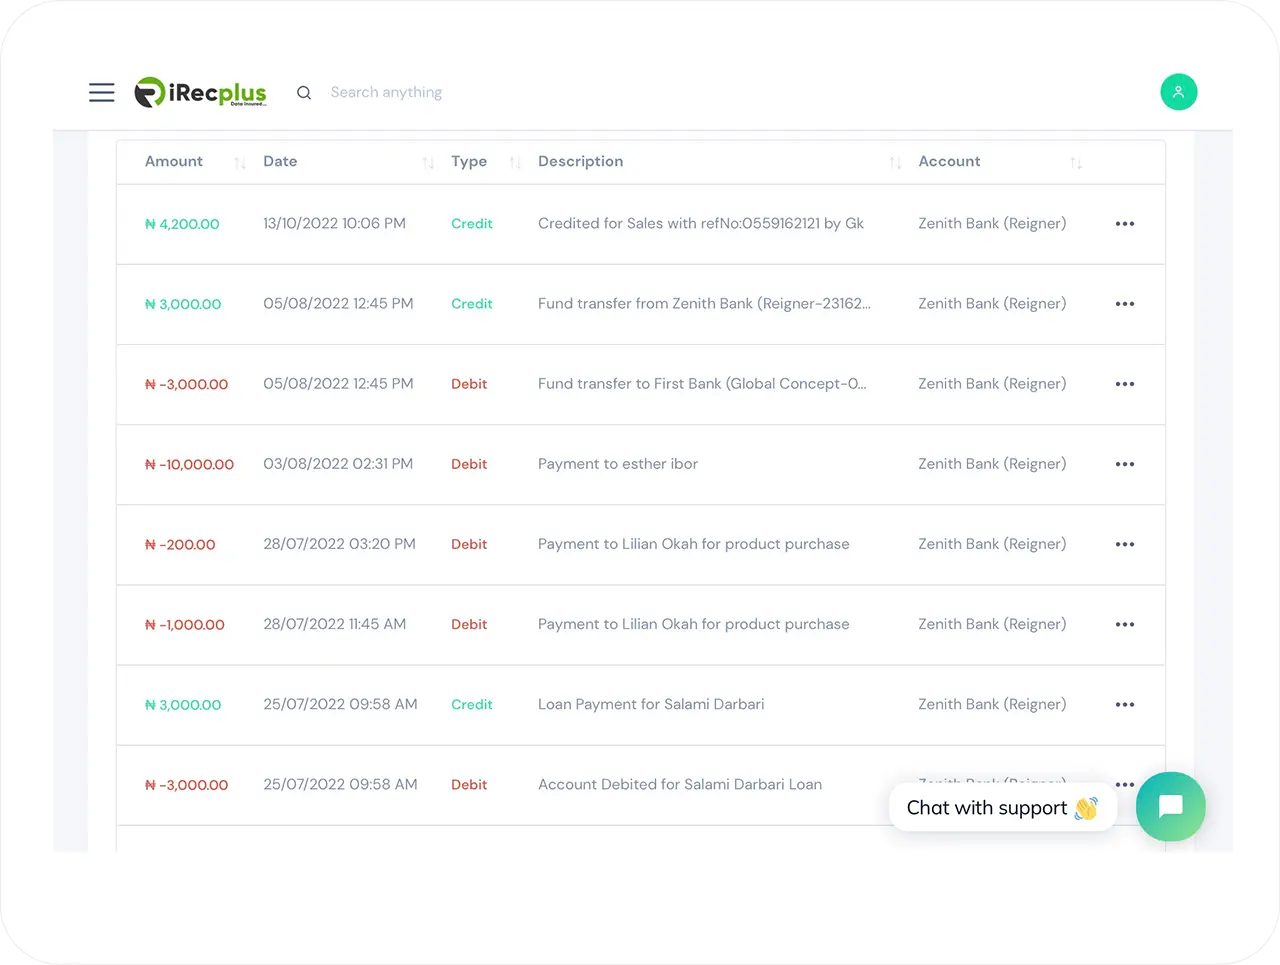The width and height of the screenshot is (1280, 965).
Task: Click the iRecplus logo
Action: tap(201, 93)
